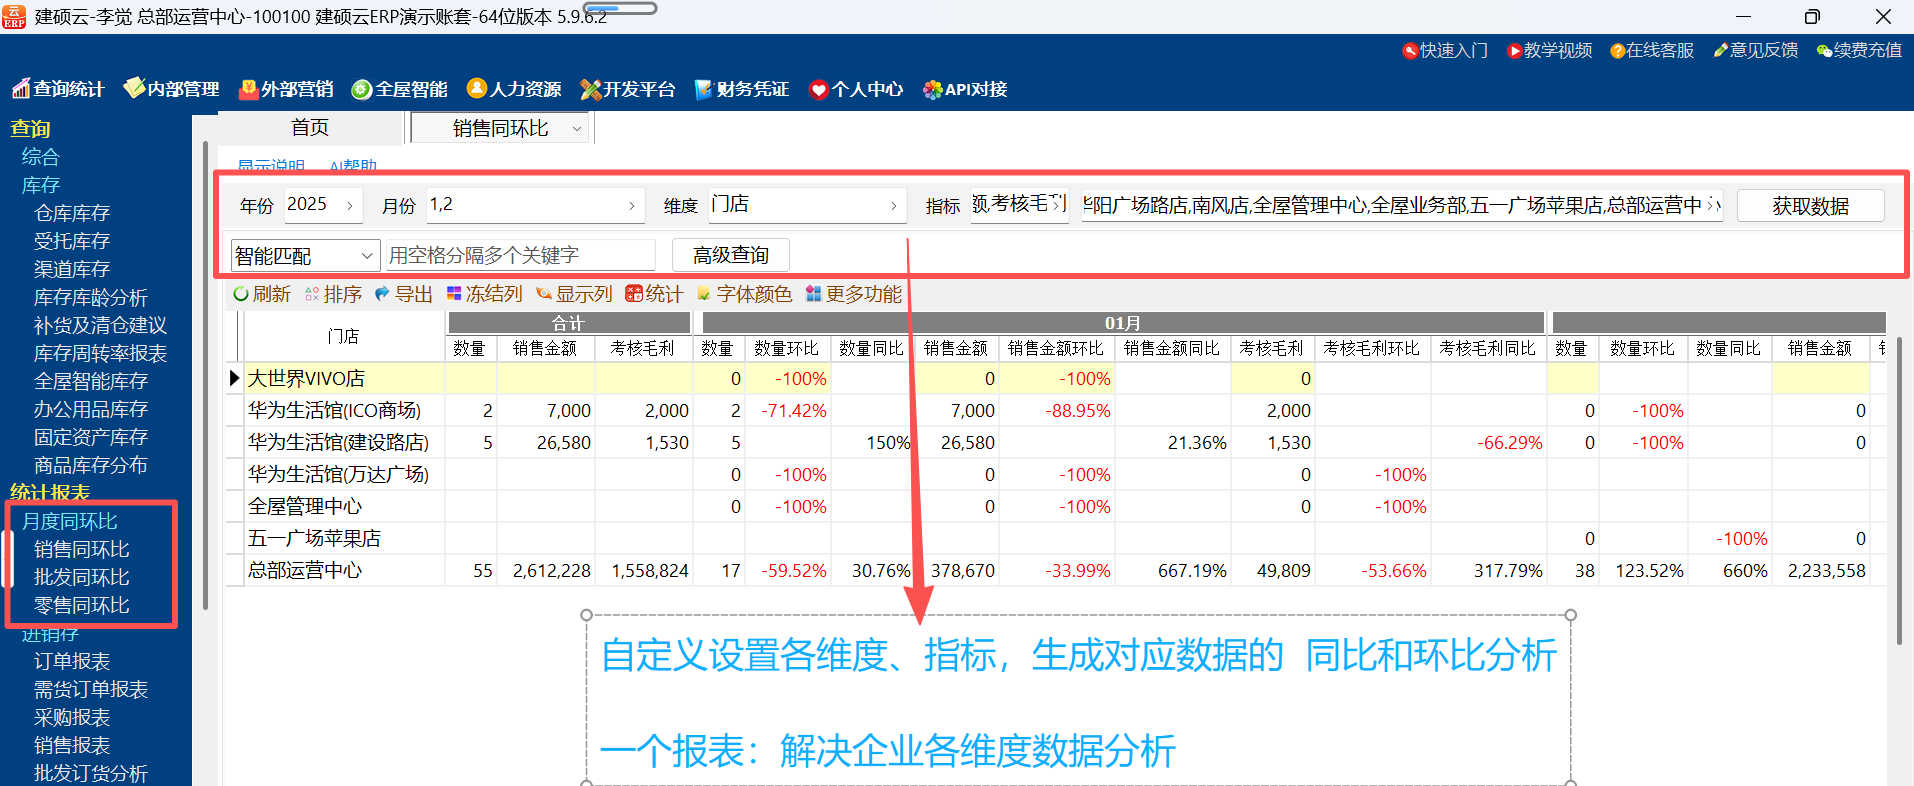This screenshot has height=786, width=1914.
Task: Click the 导出 export icon
Action: point(382,294)
